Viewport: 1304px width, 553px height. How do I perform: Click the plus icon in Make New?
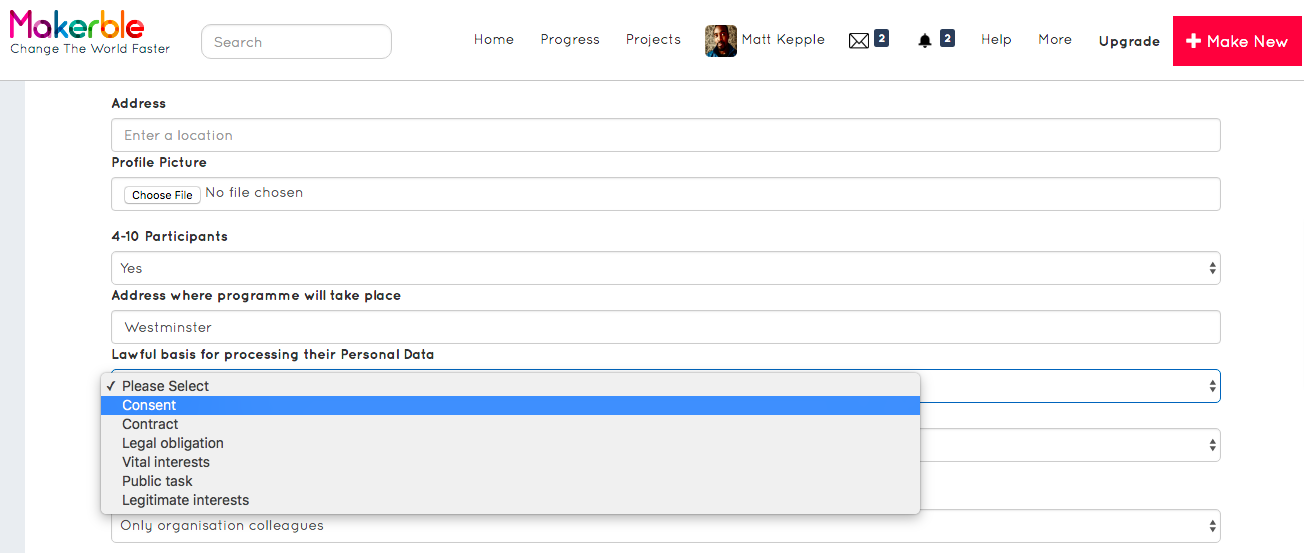click(x=1193, y=41)
